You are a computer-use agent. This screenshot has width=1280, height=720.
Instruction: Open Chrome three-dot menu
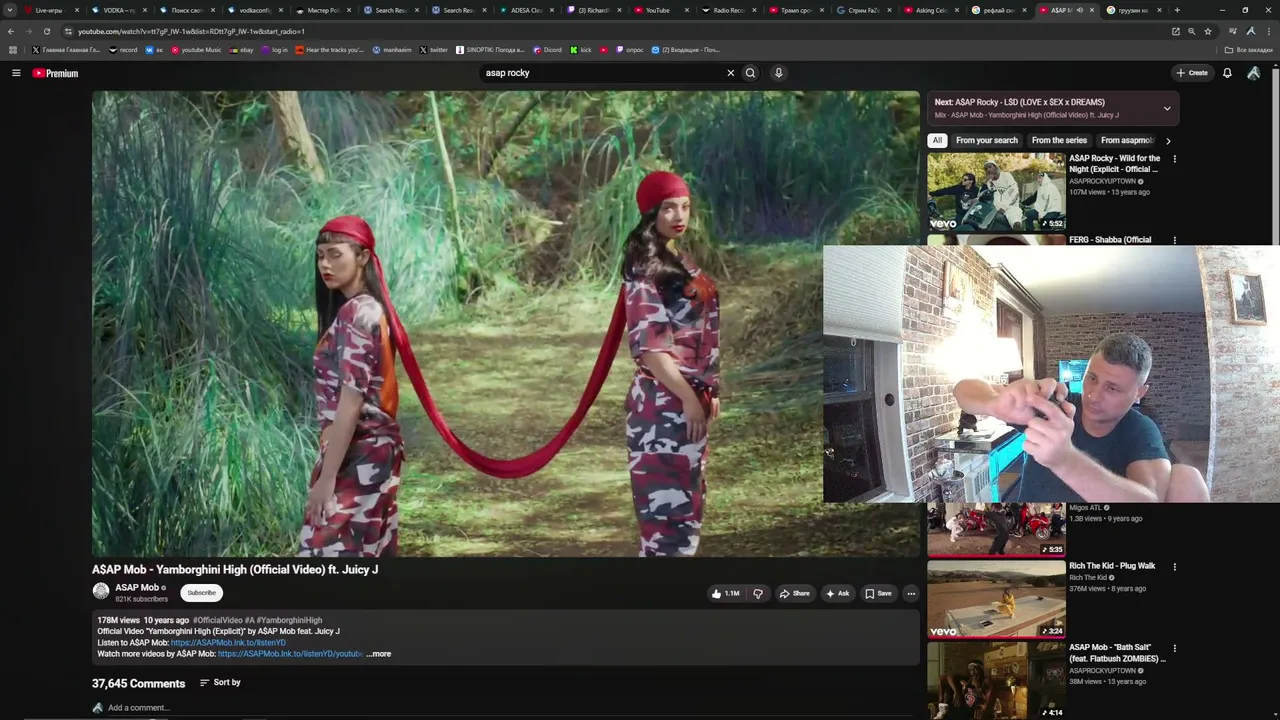tap(1267, 31)
